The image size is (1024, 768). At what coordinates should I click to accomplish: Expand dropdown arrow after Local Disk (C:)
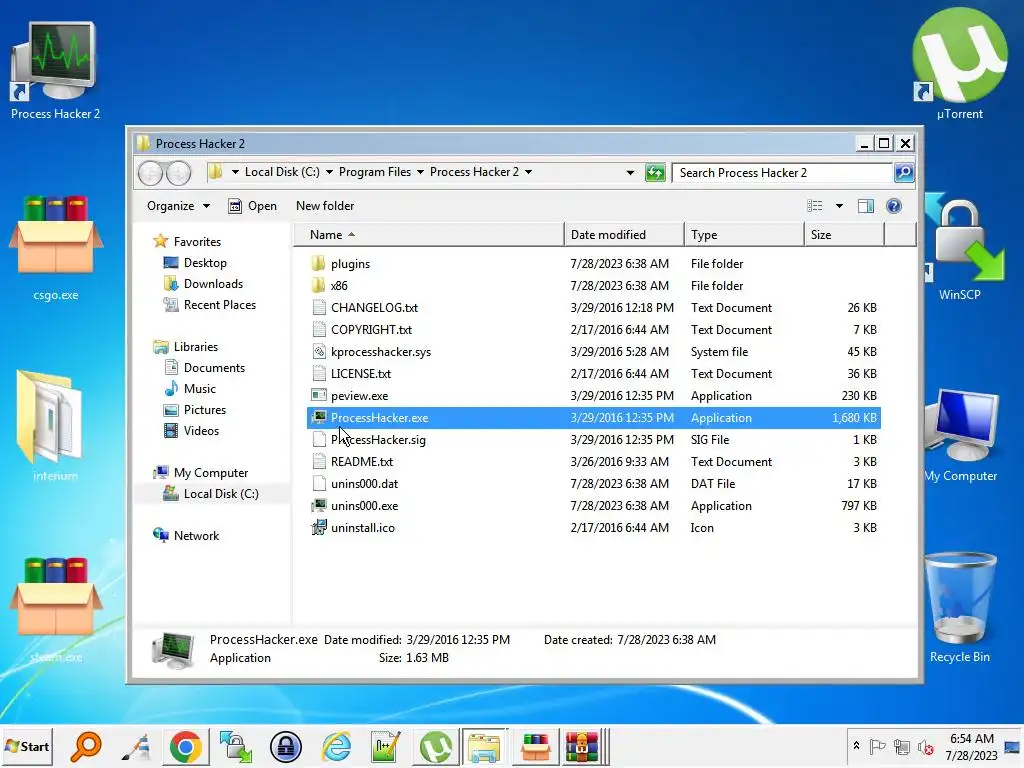329,172
